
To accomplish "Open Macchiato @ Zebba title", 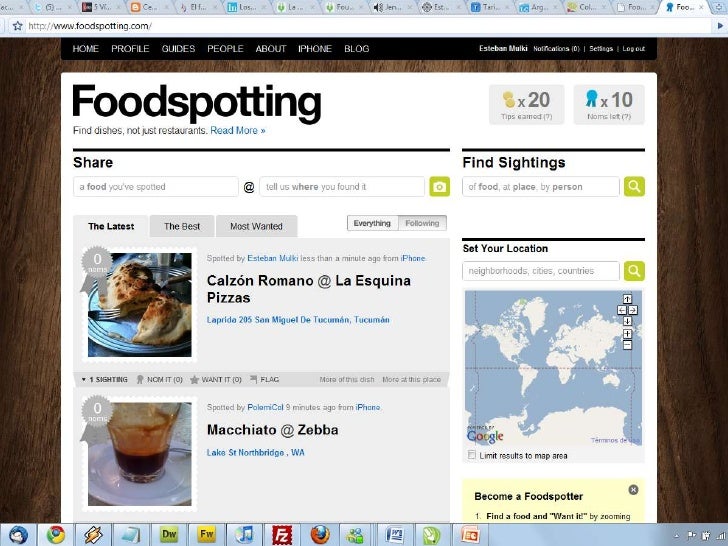I will [273, 430].
